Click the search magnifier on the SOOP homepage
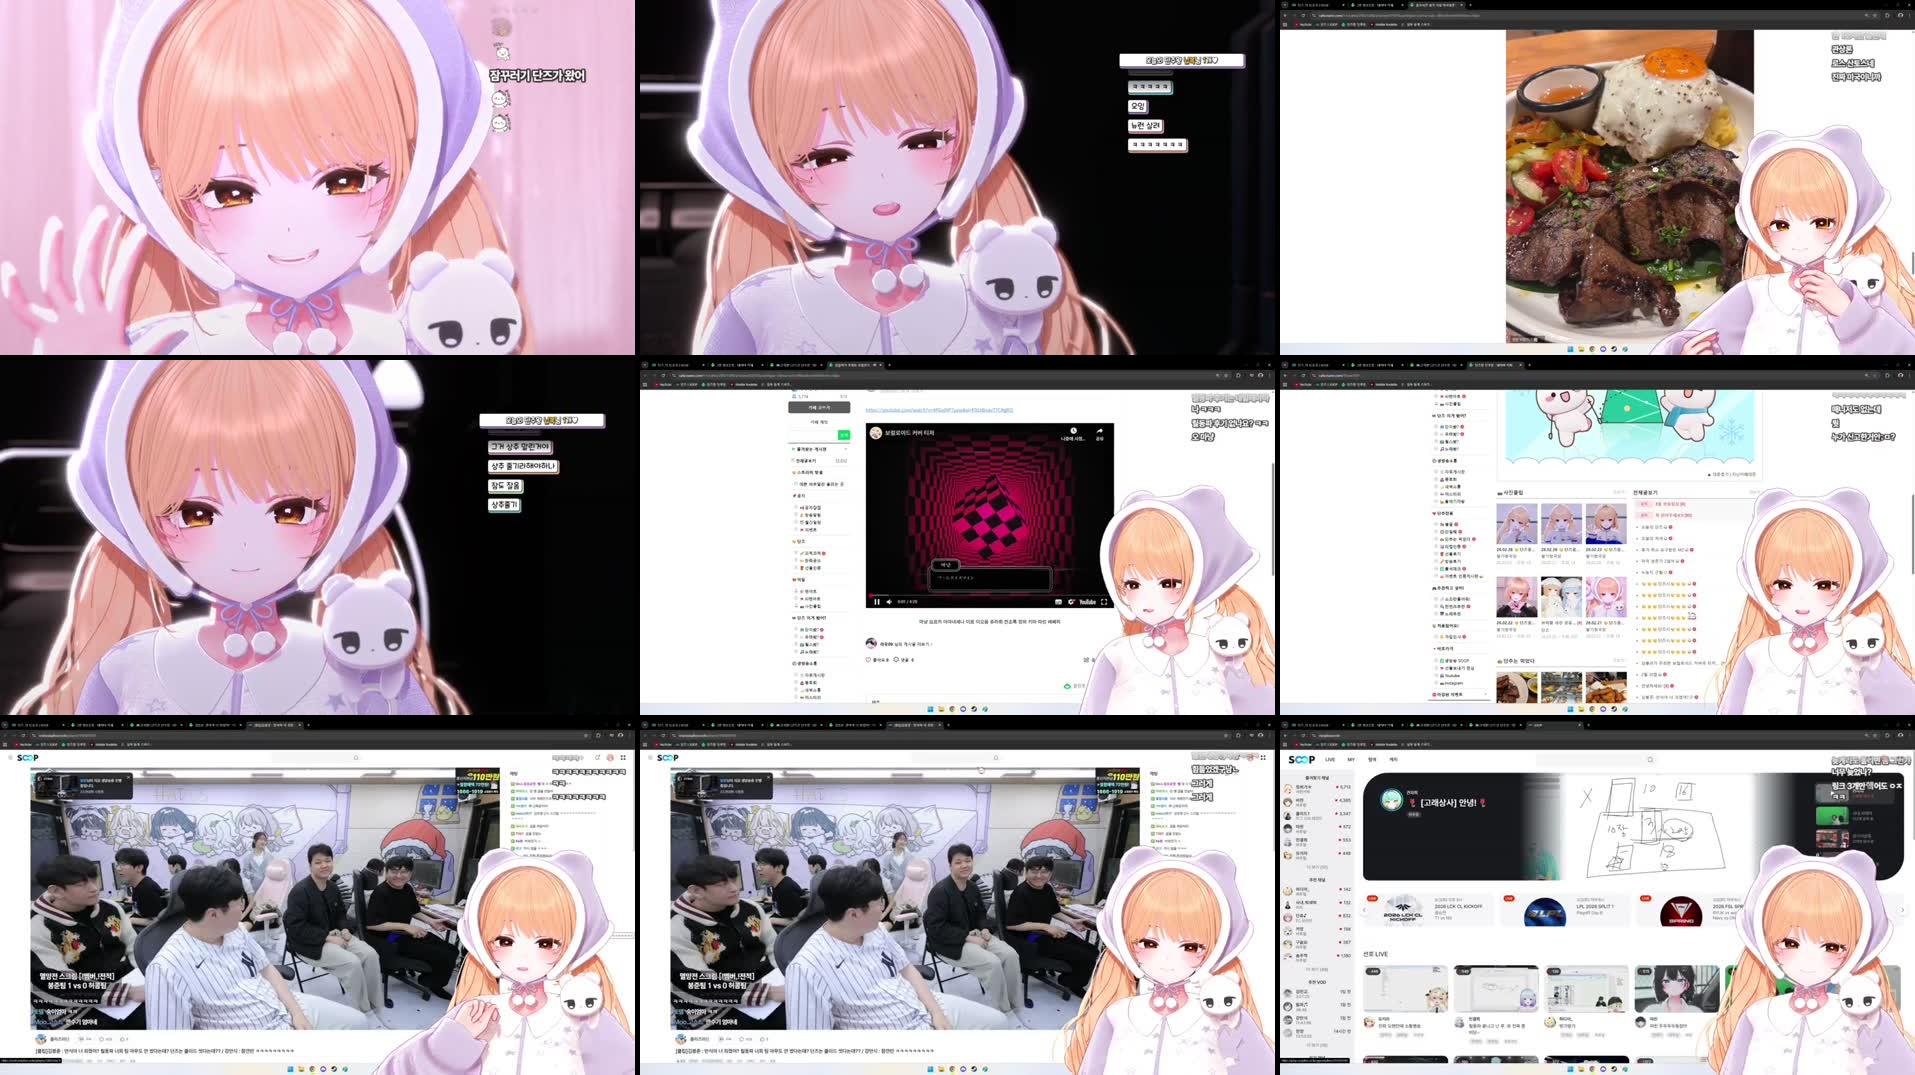This screenshot has width=1915, height=1075. [x=1650, y=760]
